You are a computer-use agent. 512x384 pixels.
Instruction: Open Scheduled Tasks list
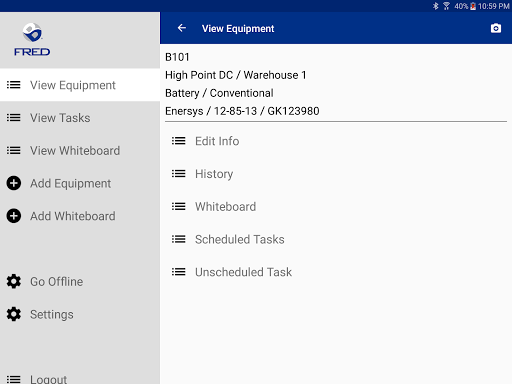pyautogui.click(x=336, y=239)
